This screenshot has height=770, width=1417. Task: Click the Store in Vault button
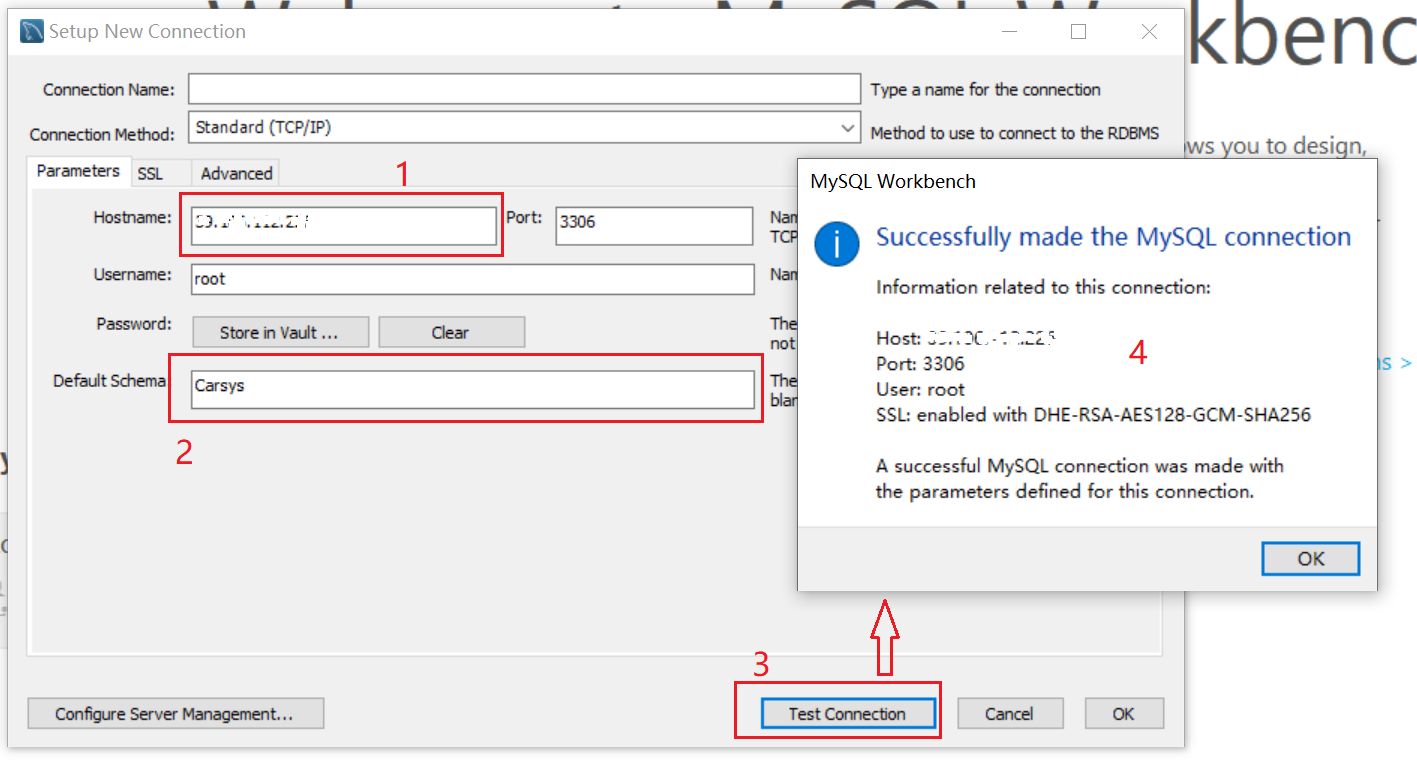click(280, 333)
